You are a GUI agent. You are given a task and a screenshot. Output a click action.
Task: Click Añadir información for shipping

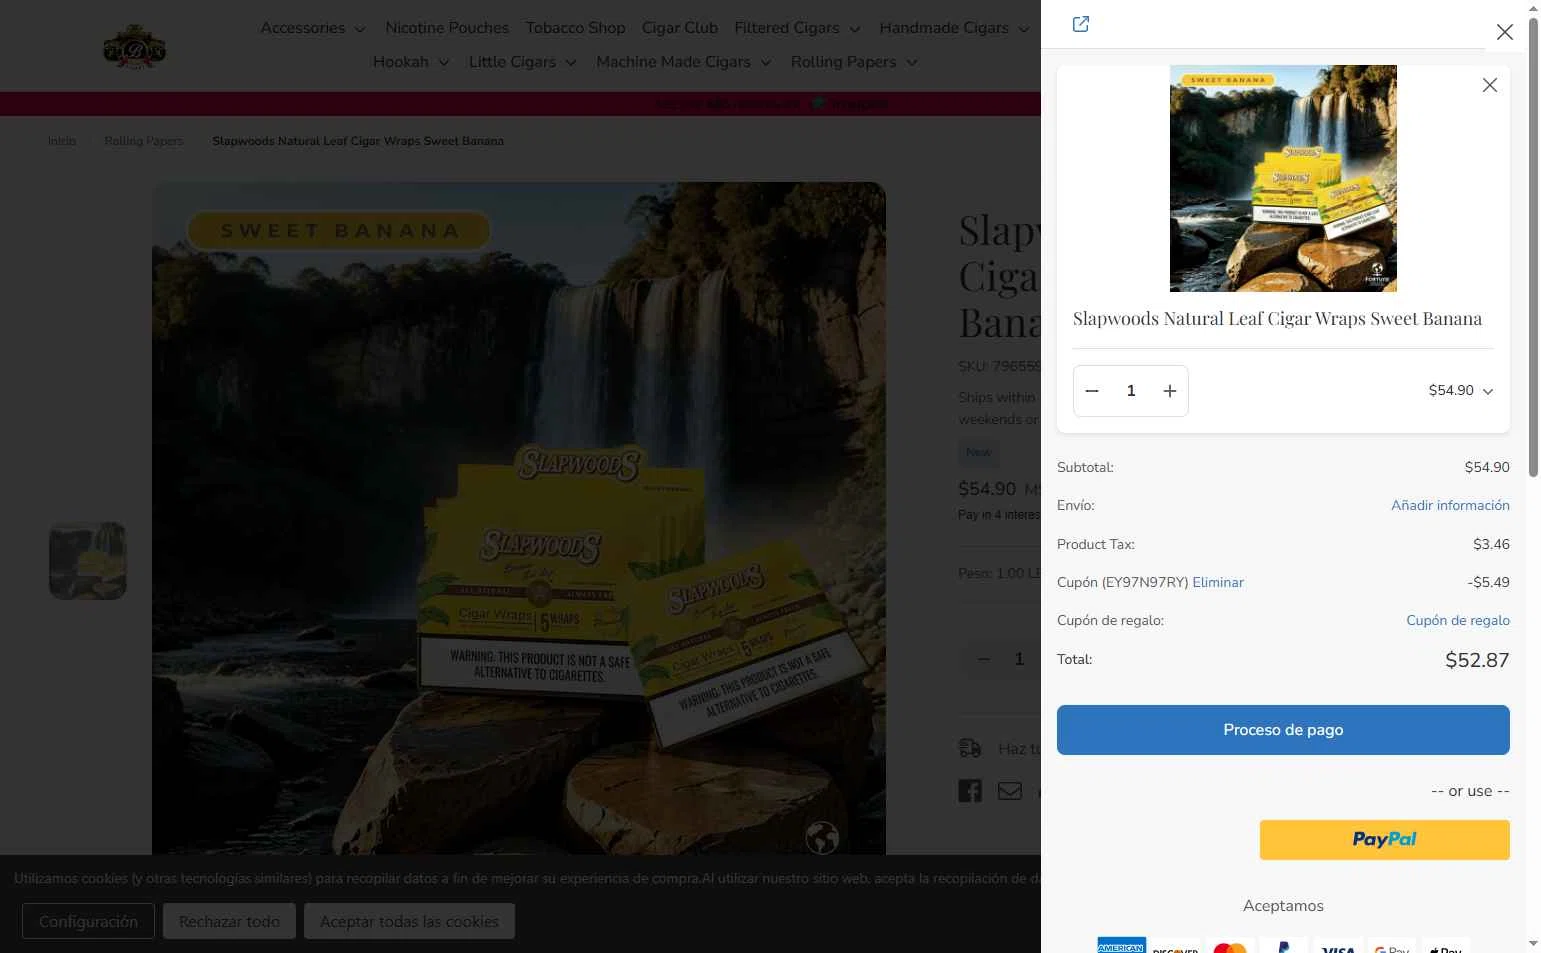(x=1450, y=506)
